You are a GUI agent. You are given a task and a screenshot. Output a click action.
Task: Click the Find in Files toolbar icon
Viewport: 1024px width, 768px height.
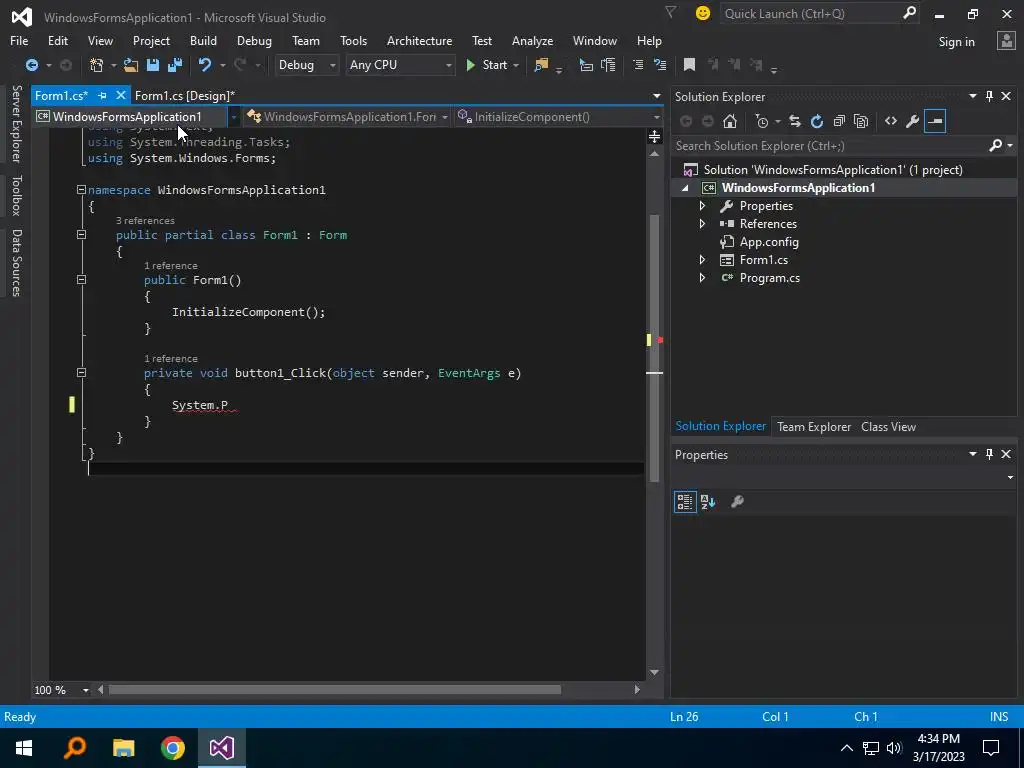pos(541,65)
